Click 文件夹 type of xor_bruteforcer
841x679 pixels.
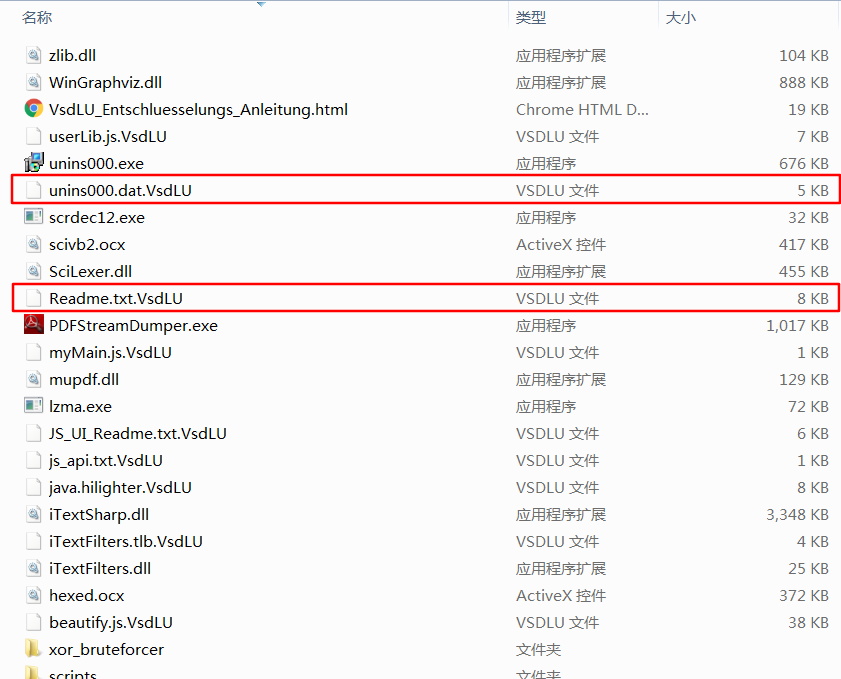point(538,650)
